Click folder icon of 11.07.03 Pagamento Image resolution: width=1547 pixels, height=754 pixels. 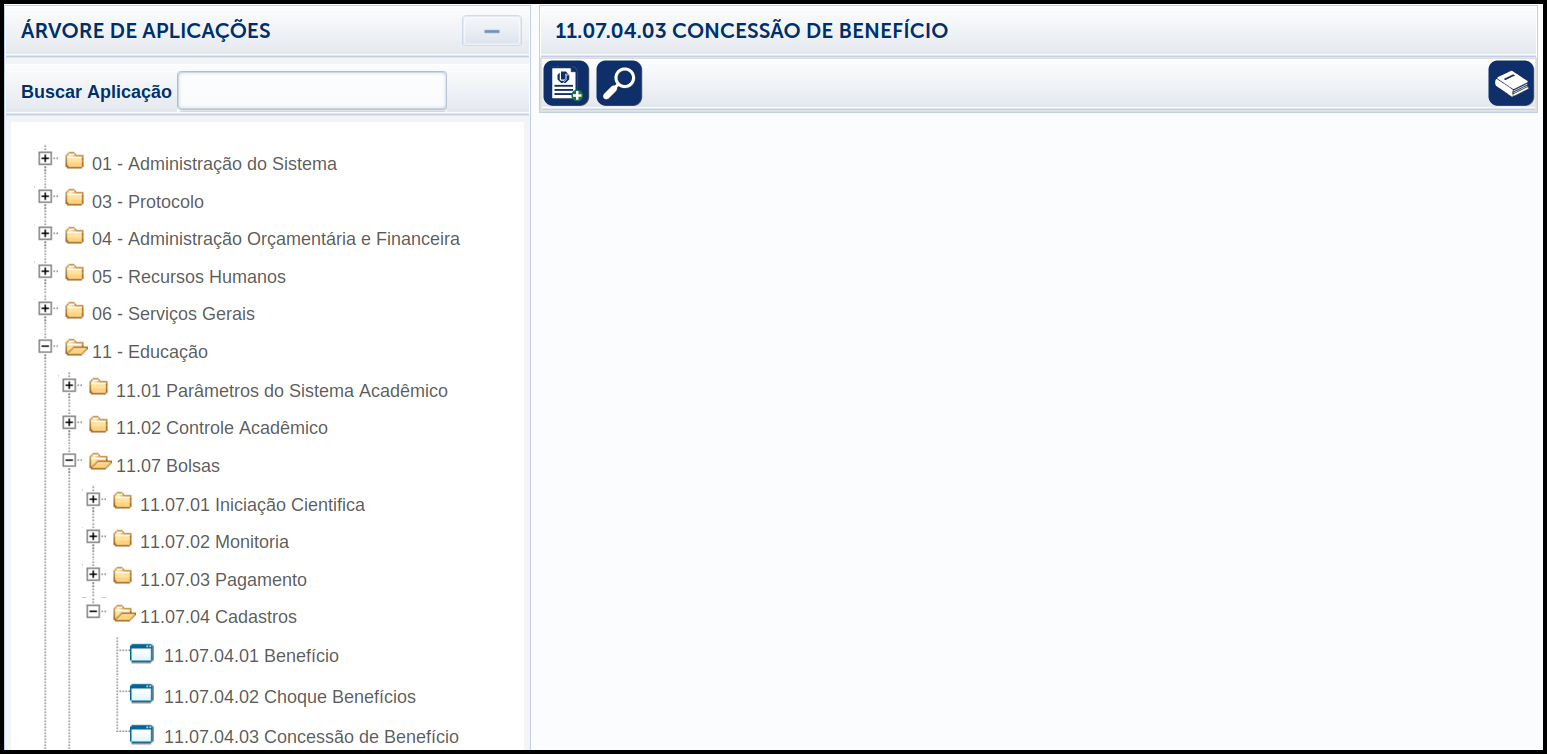[x=122, y=576]
